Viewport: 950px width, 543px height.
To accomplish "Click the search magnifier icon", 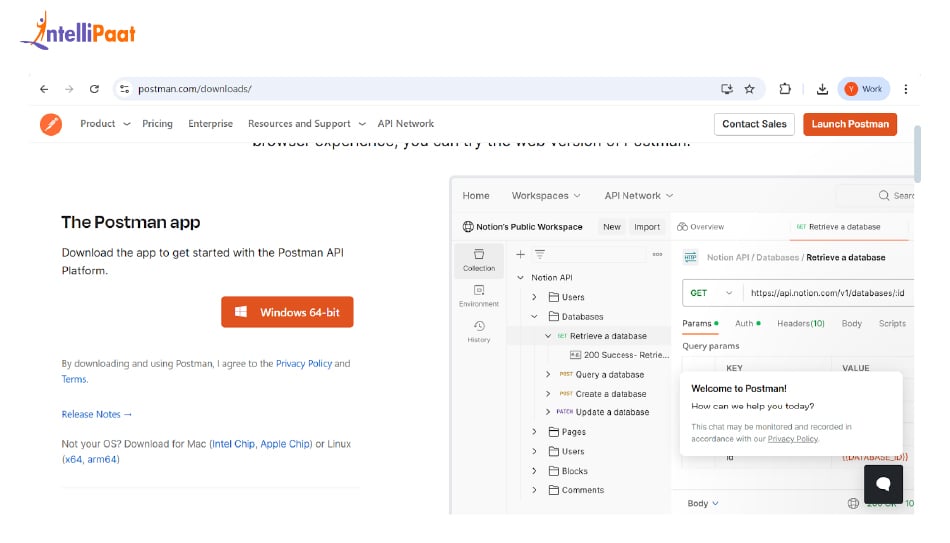I will point(884,195).
